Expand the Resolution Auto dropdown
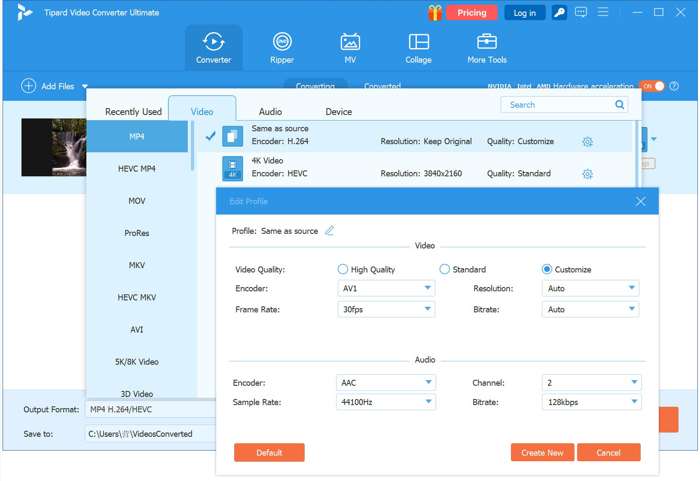700x481 pixels. pos(590,288)
